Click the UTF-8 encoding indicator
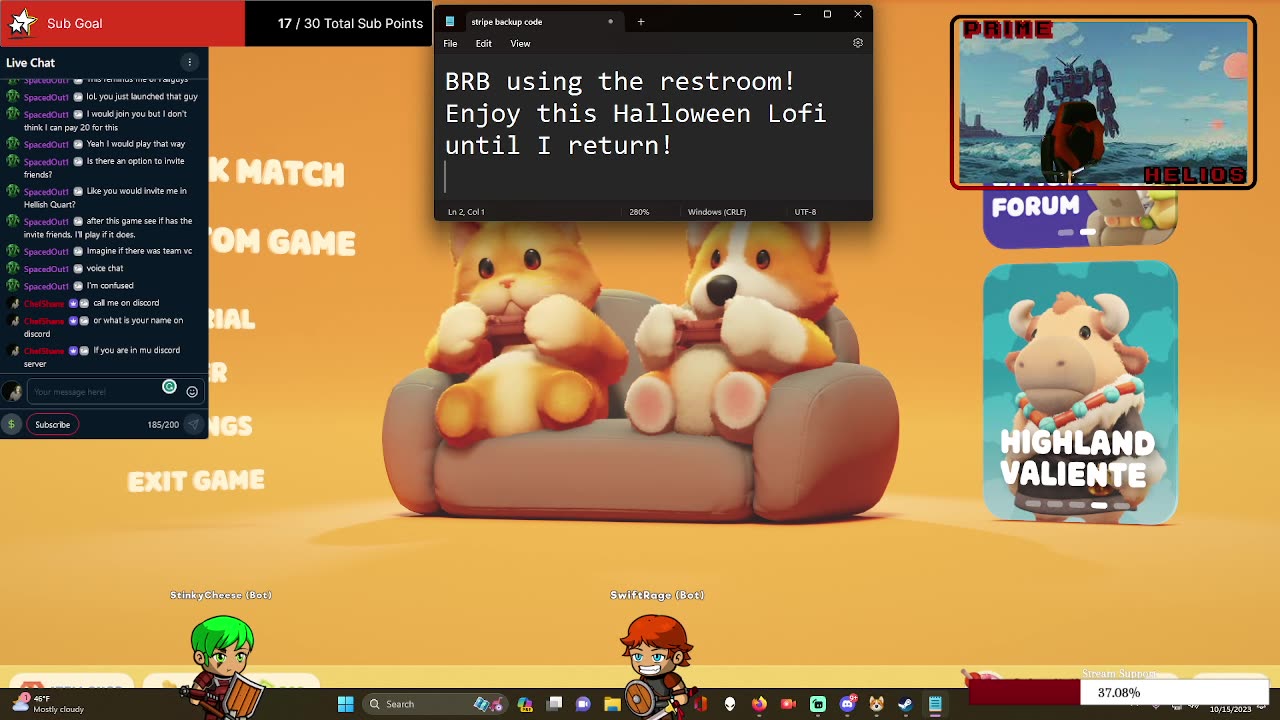 [805, 212]
